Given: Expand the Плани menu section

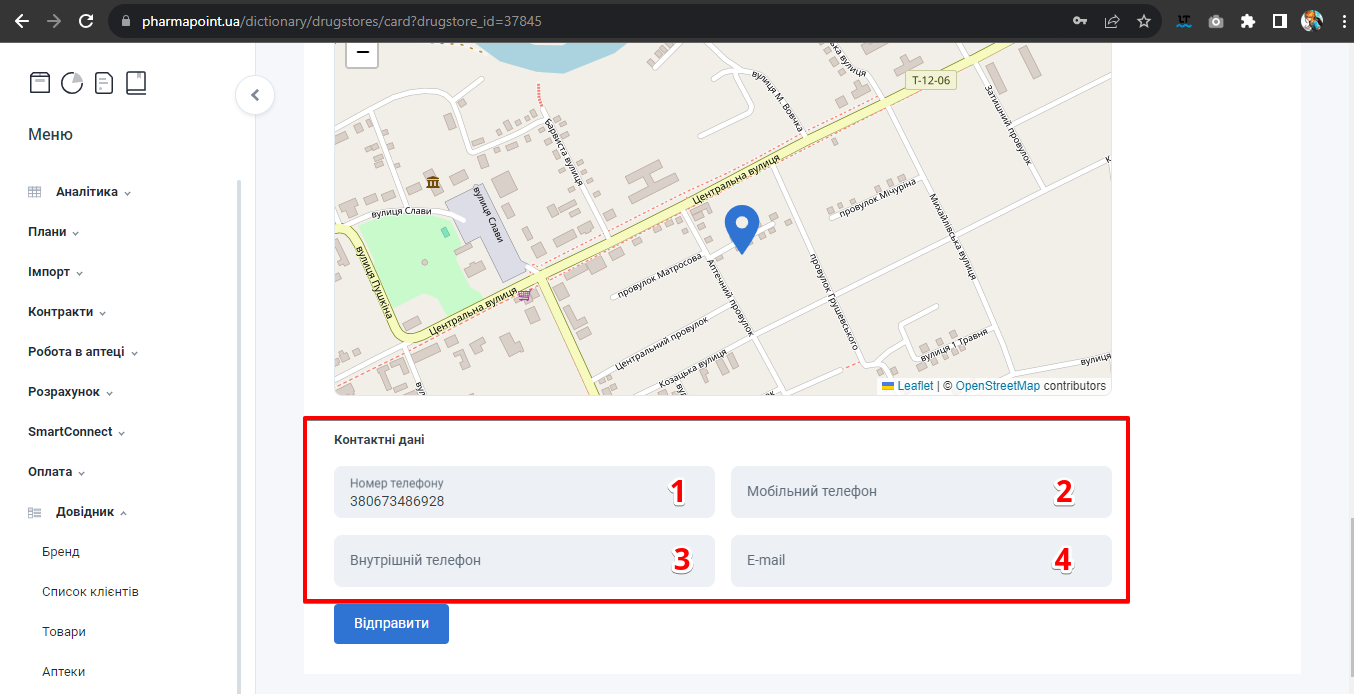Looking at the screenshot, I should coord(47,232).
